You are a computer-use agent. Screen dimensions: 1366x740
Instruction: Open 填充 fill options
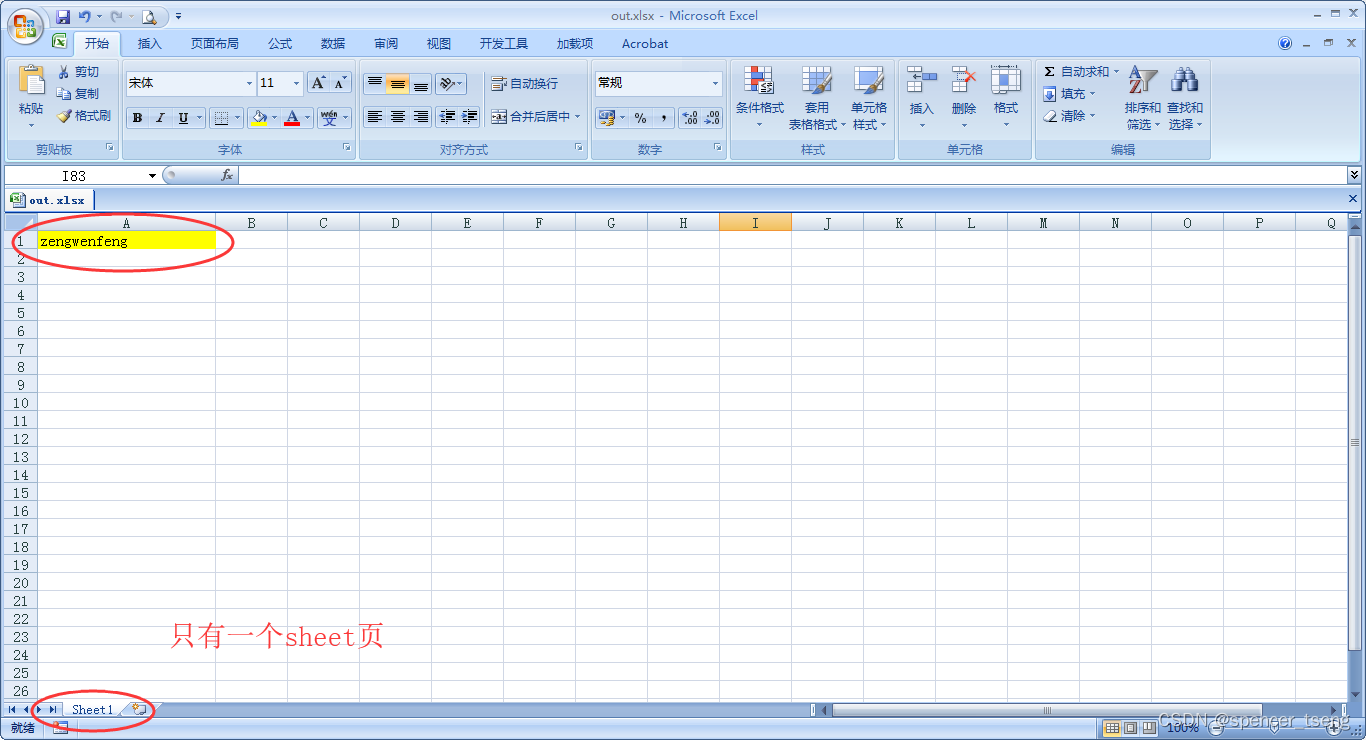pos(1069,94)
